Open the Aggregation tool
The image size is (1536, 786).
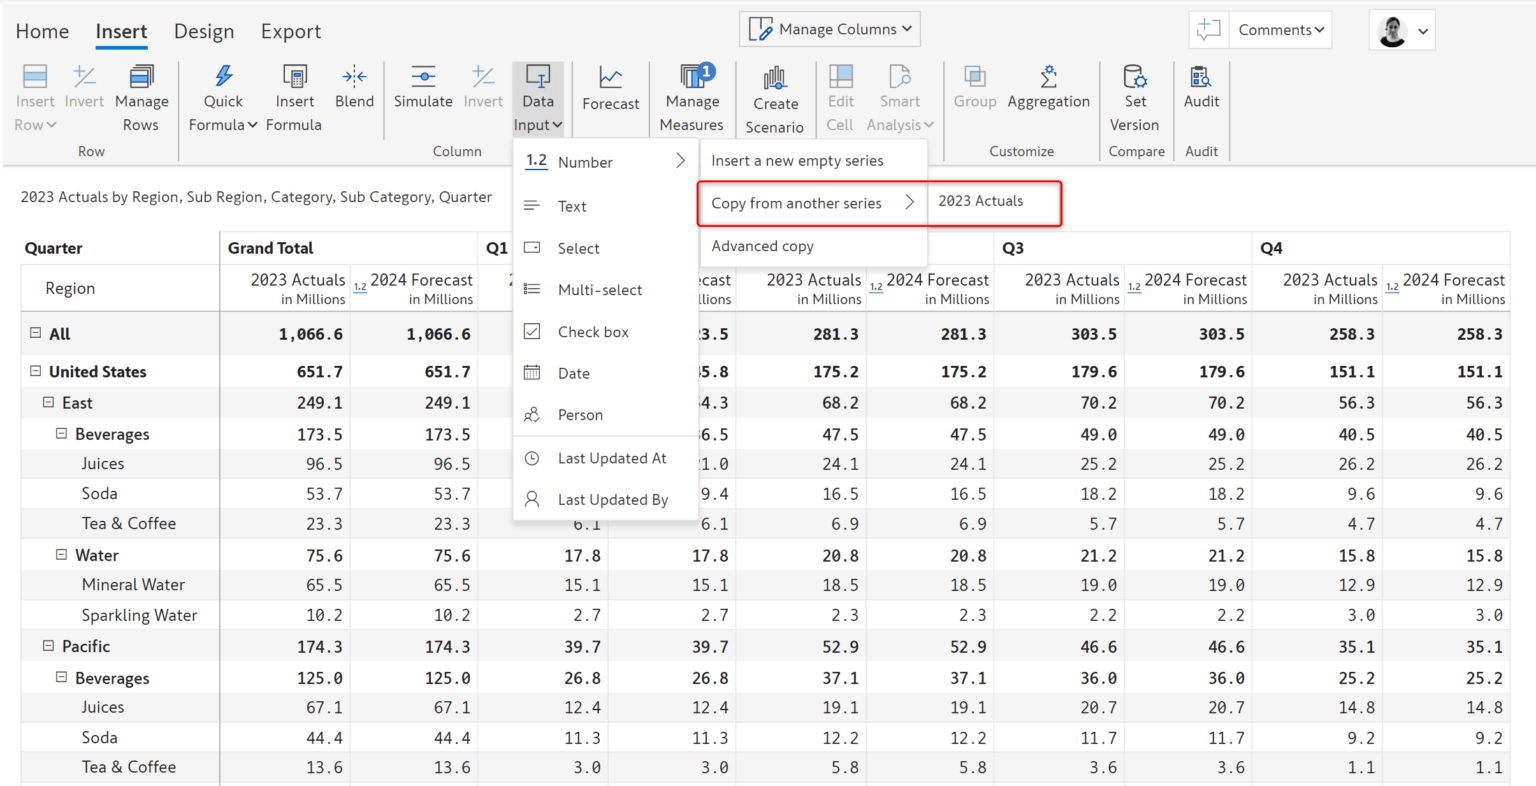(1048, 88)
